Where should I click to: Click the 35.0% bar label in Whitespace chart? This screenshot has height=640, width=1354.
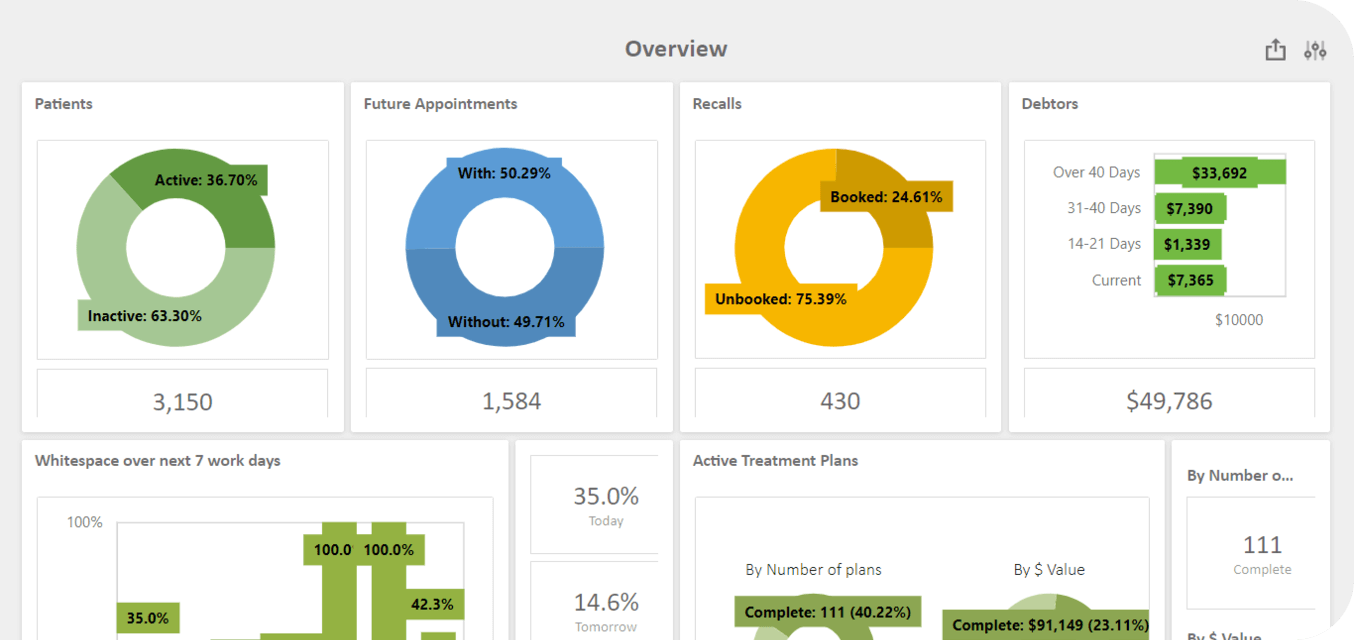(x=148, y=618)
